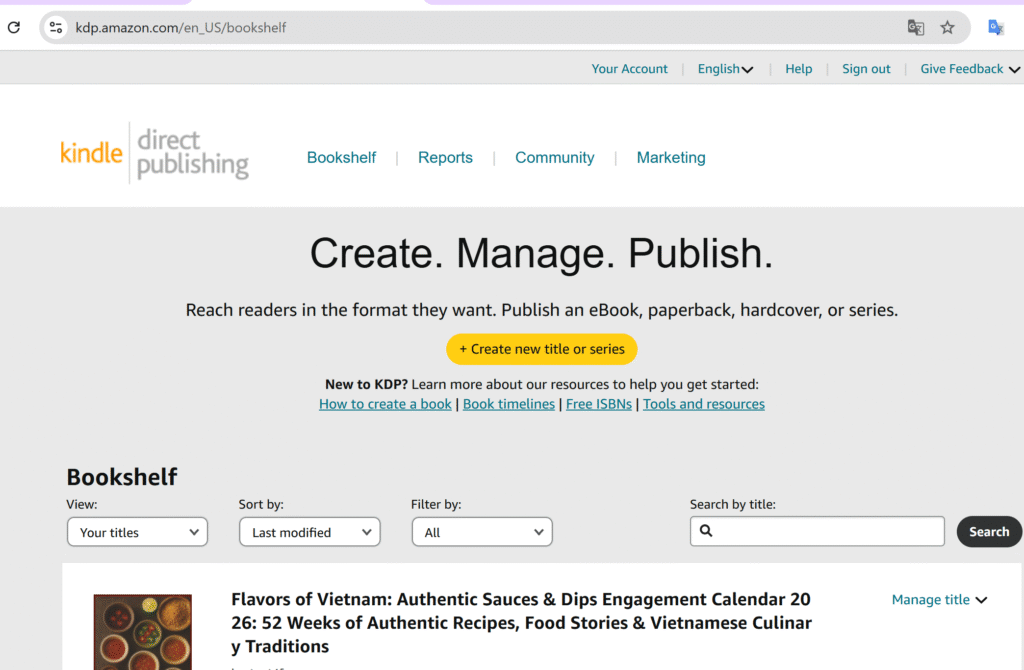Expand the Give Feedback menu
The image size is (1024, 670).
[970, 69]
